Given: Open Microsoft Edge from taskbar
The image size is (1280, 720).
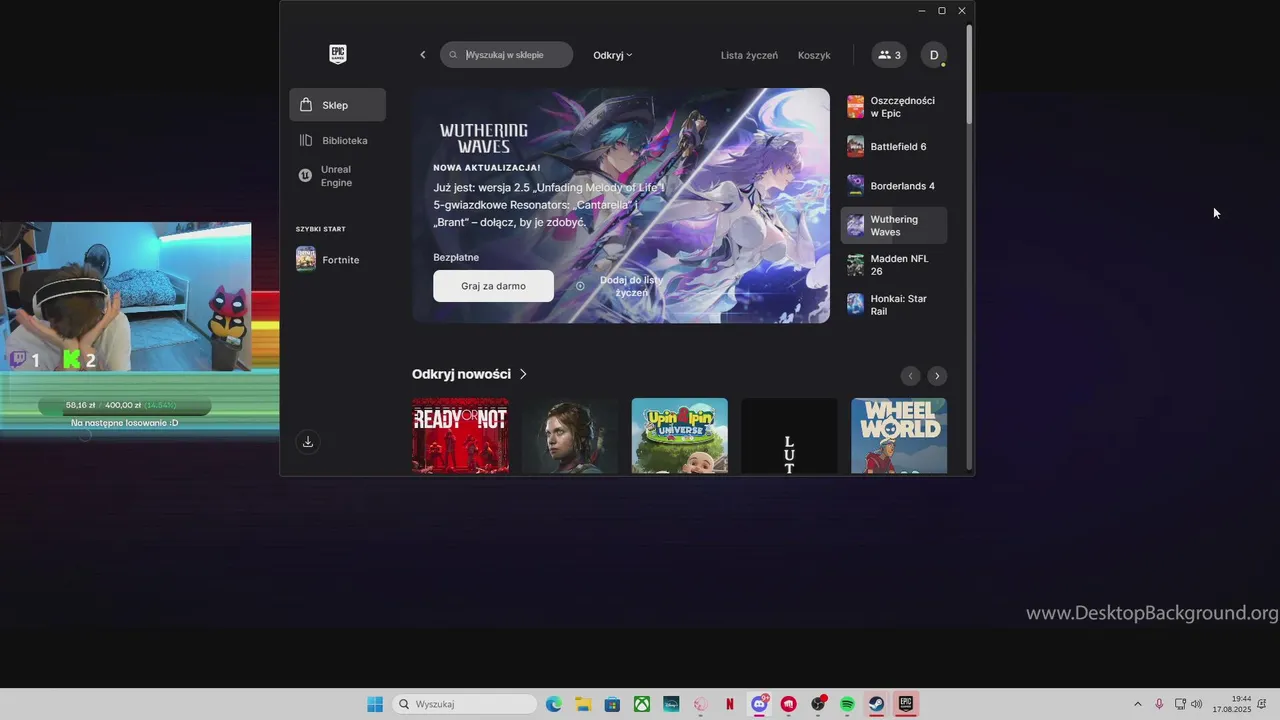Looking at the screenshot, I should [x=554, y=704].
